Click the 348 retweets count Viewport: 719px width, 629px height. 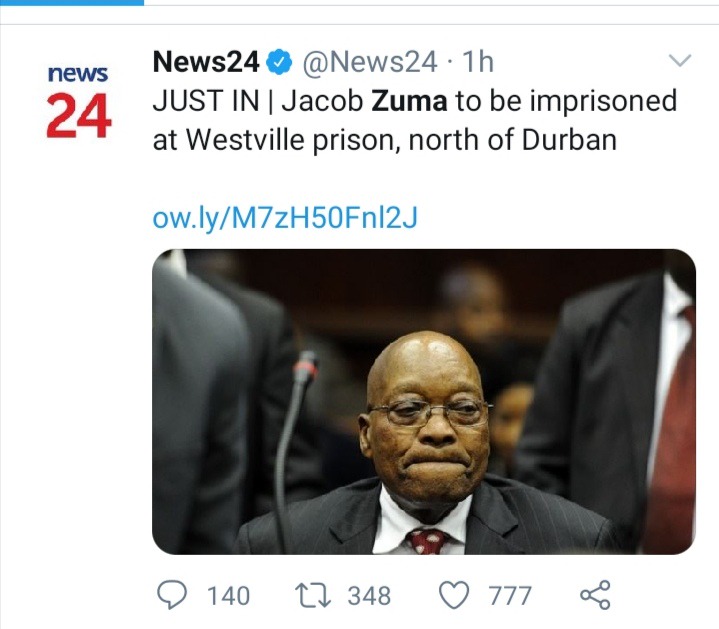pos(369,596)
